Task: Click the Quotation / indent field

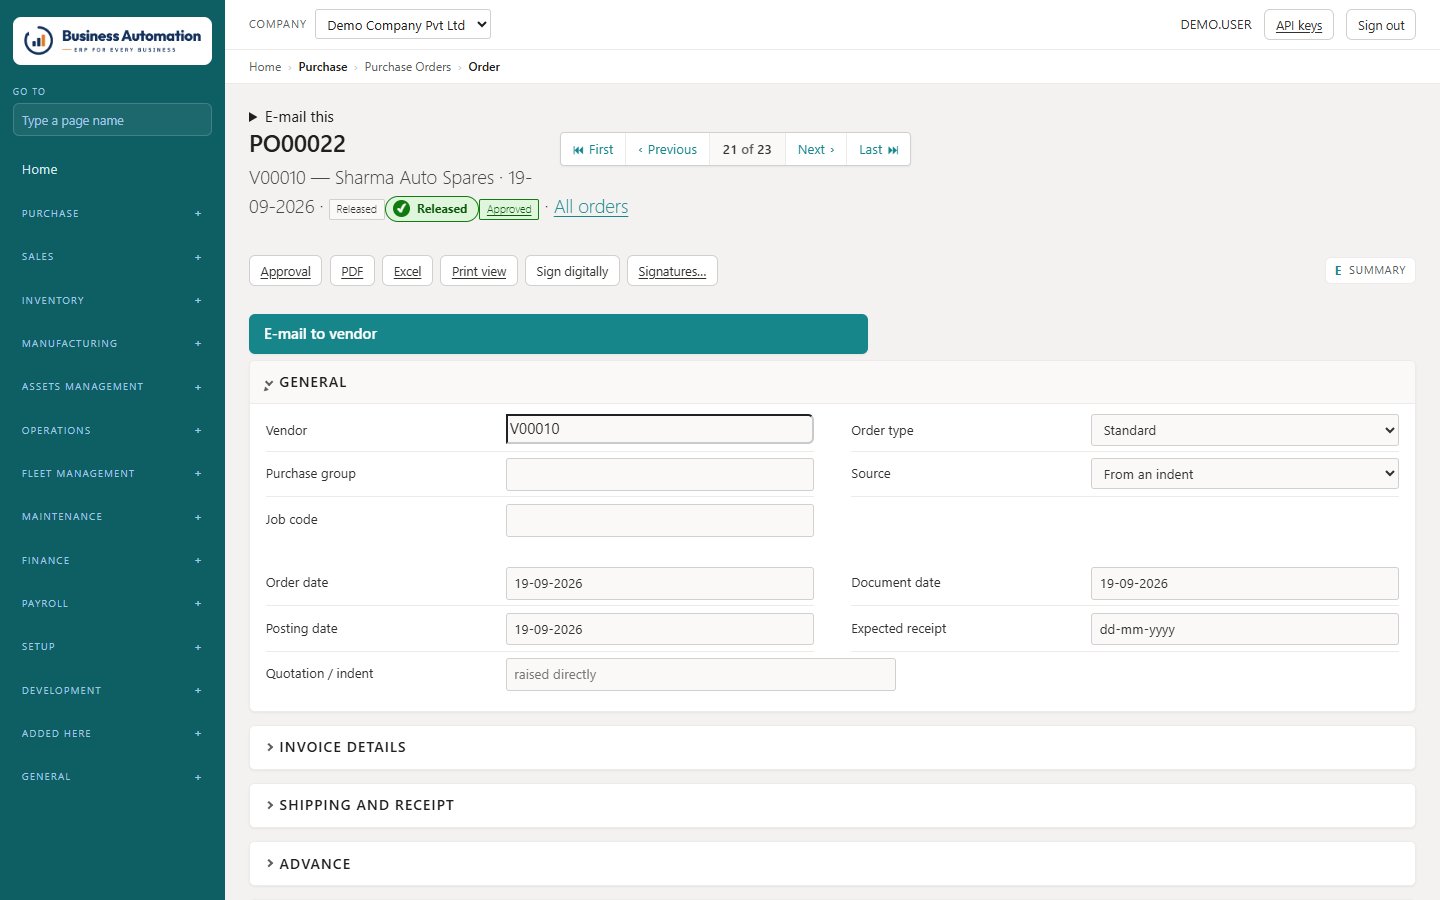Action: [x=701, y=675]
